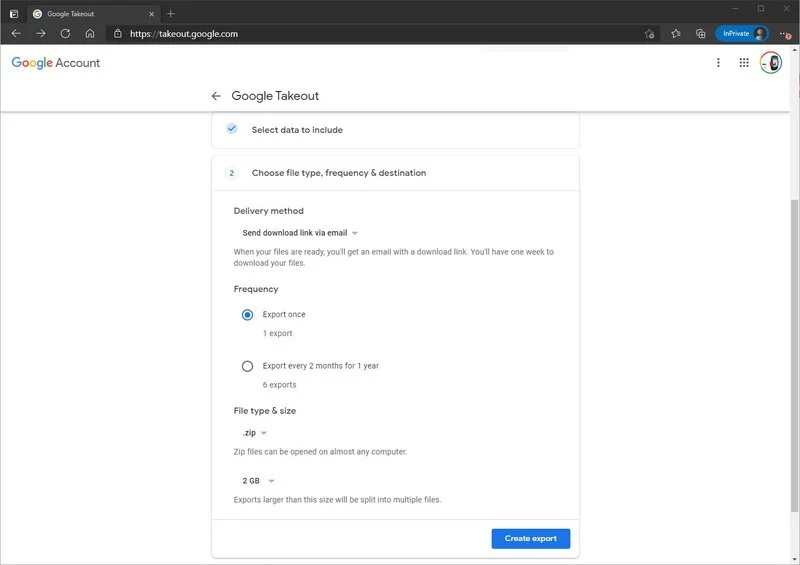This screenshot has width=800, height=565.
Task: Open the 2 GB file size dropdown
Action: coord(258,481)
